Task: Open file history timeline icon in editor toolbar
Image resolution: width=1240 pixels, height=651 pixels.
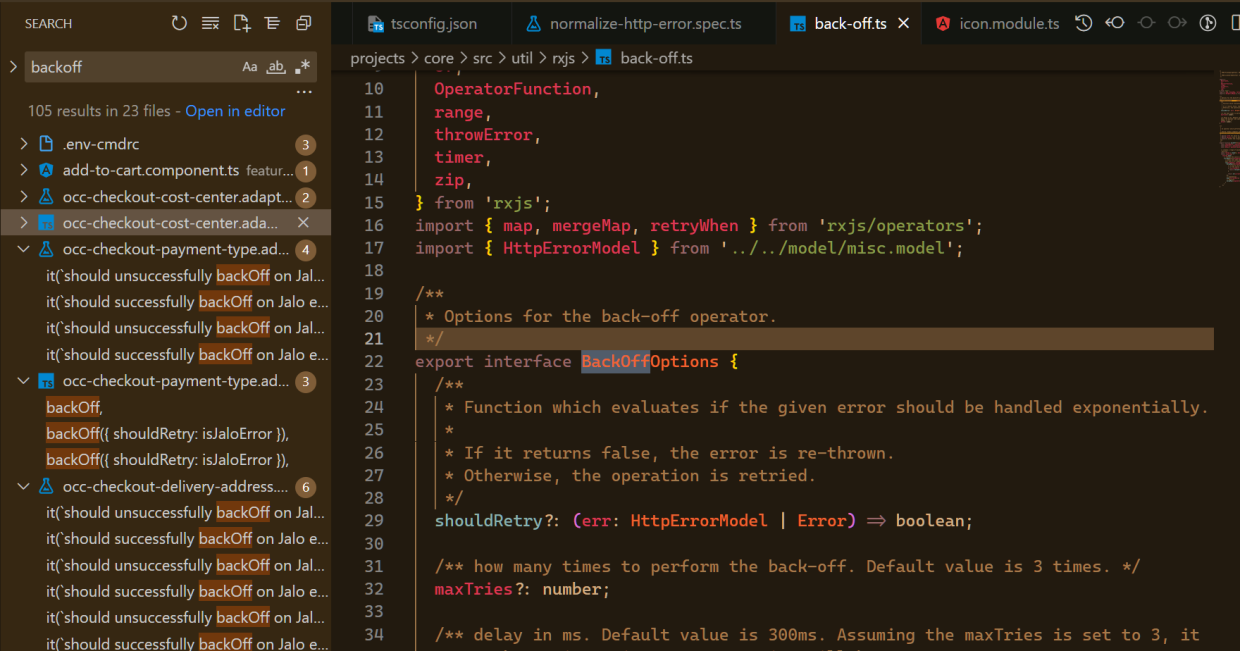Action: [1083, 23]
